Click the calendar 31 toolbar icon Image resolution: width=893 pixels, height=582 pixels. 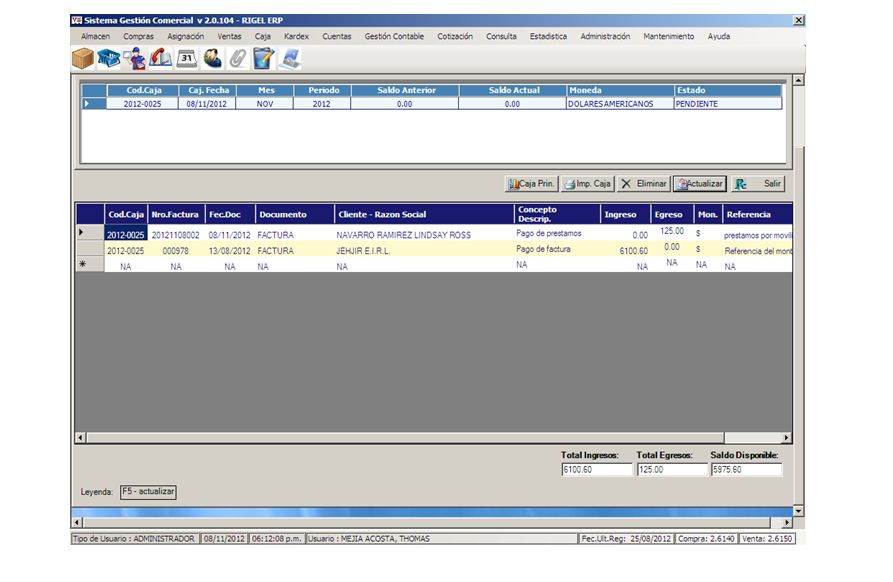(x=187, y=59)
